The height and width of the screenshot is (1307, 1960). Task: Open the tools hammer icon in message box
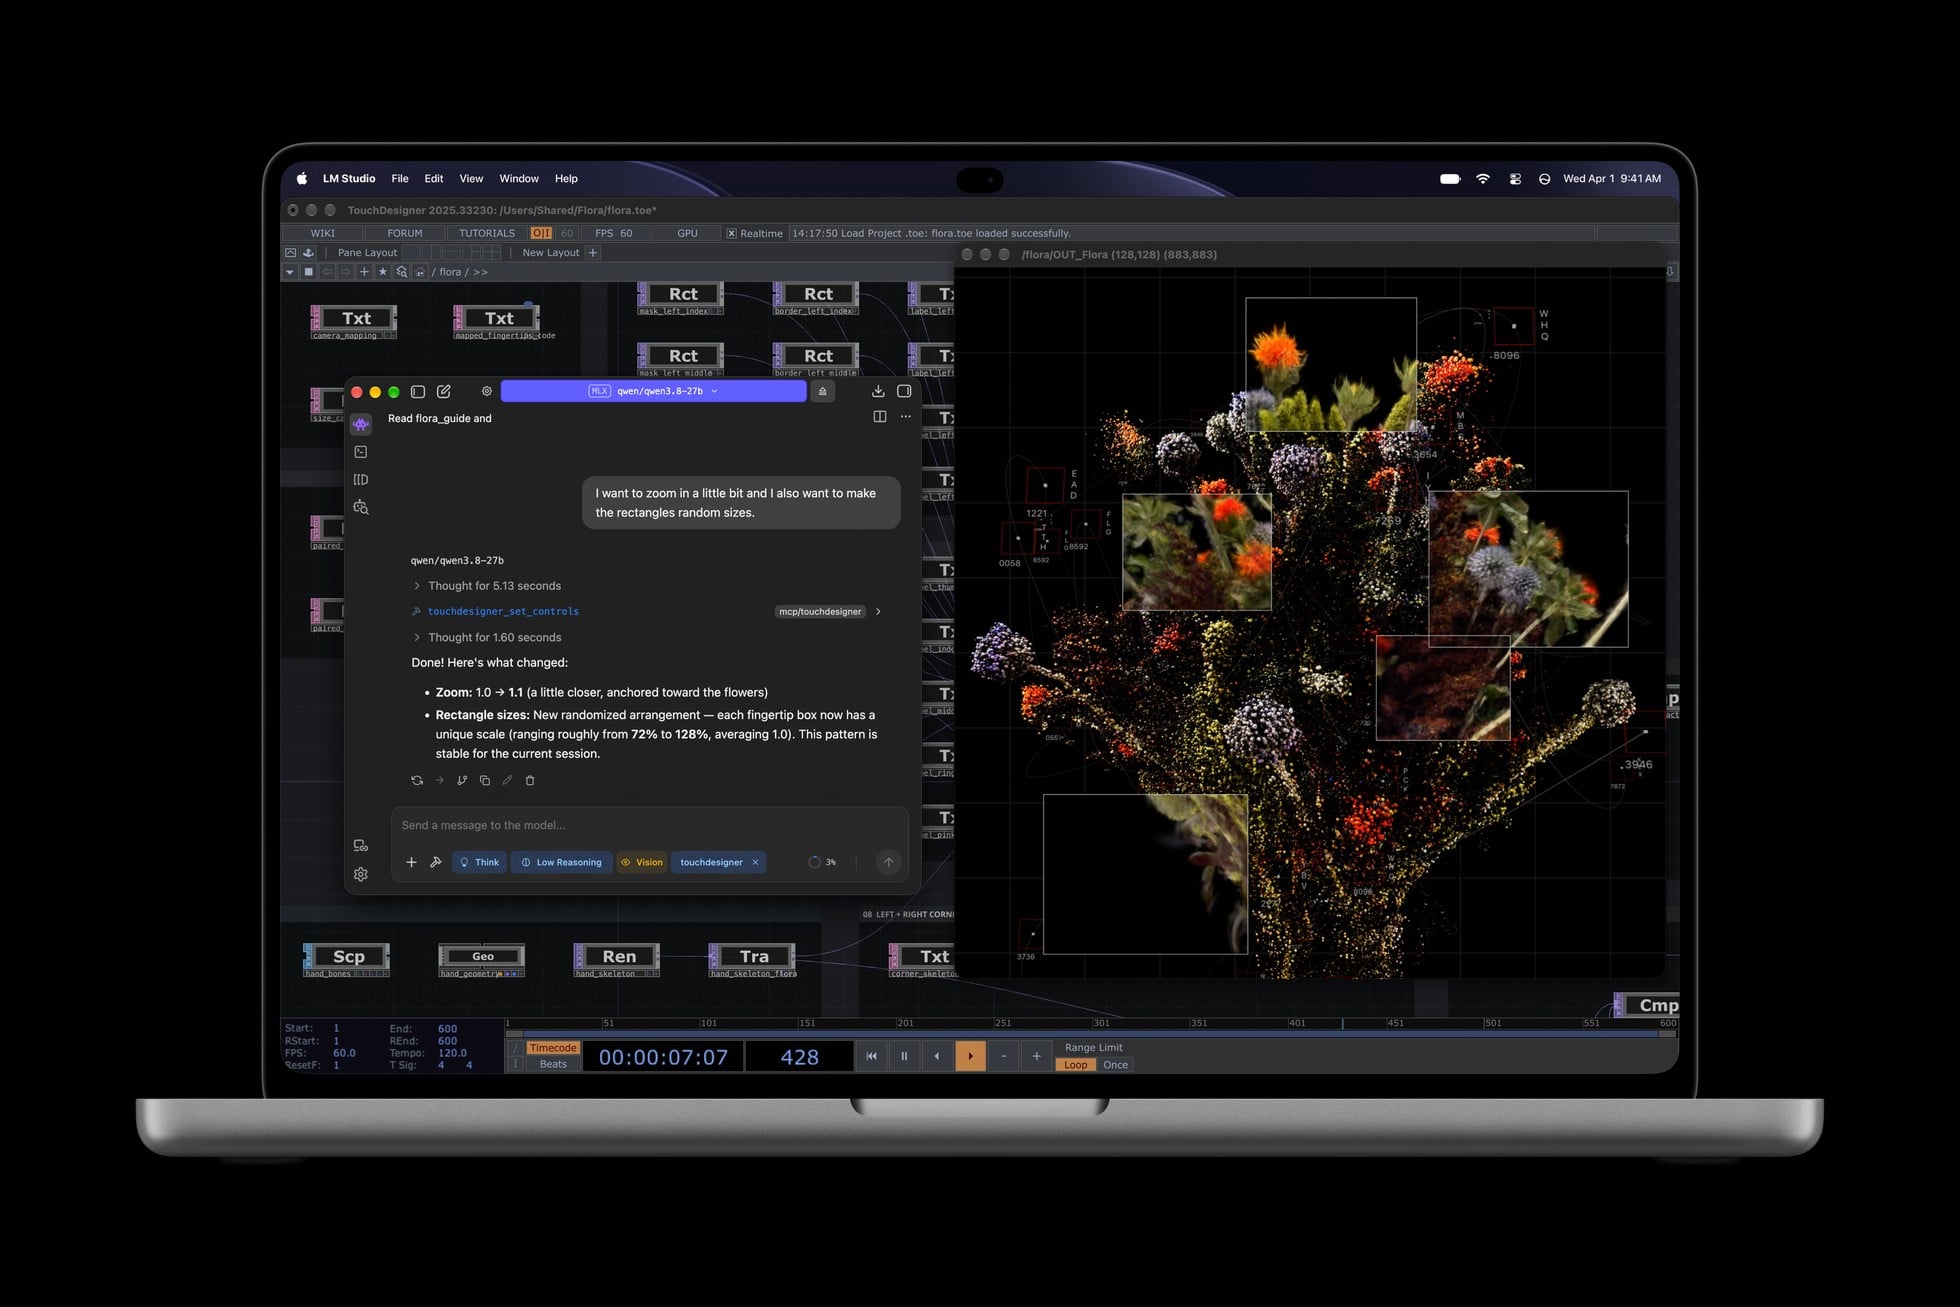click(436, 862)
